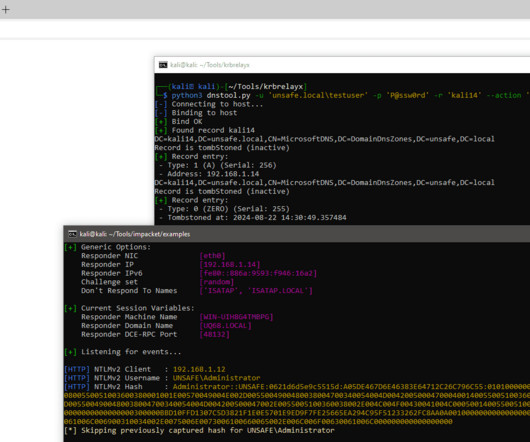530x442 pixels.
Task: Click 'Connecting to host...' line
Action: [209, 104]
